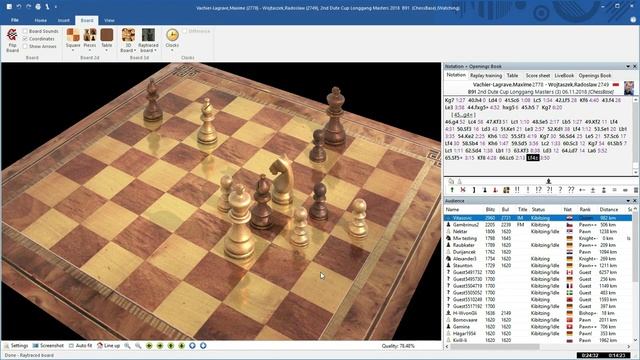This screenshot has width=640, height=360.
Task: Open the Notation panel options arrow
Action: click(x=628, y=66)
